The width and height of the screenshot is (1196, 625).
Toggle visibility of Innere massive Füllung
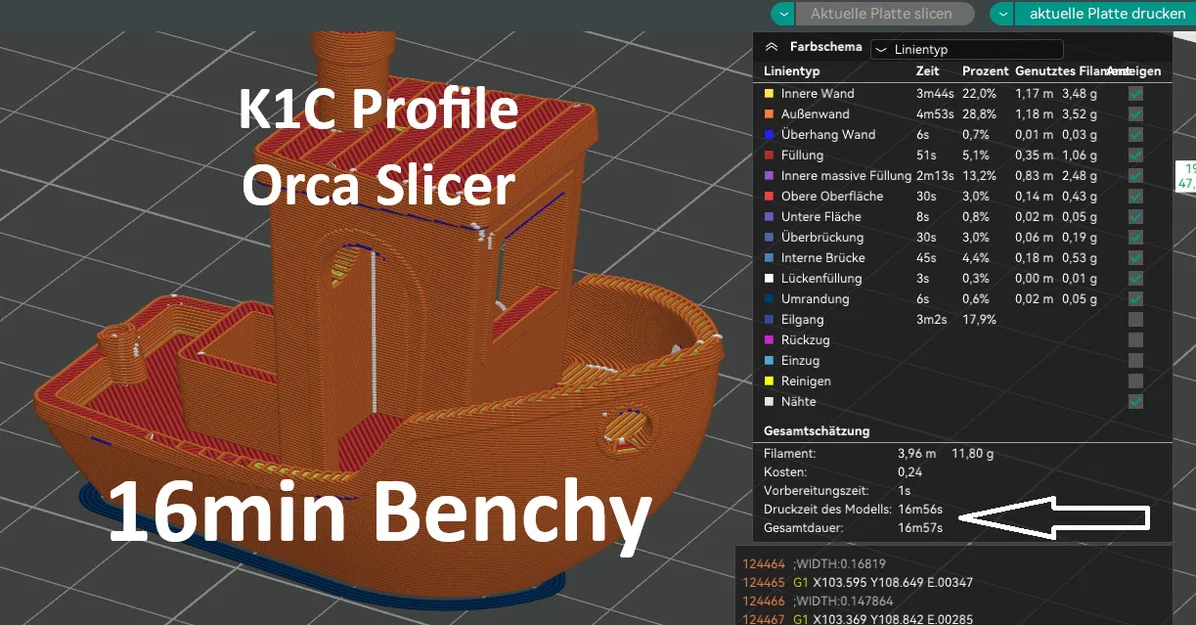1136,176
